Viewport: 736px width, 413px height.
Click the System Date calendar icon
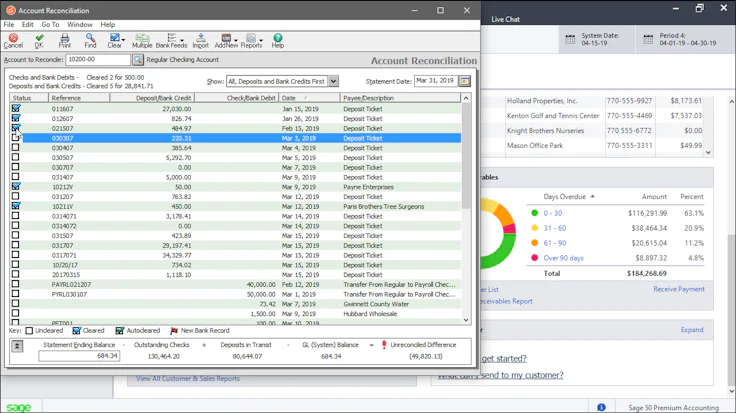(x=570, y=39)
